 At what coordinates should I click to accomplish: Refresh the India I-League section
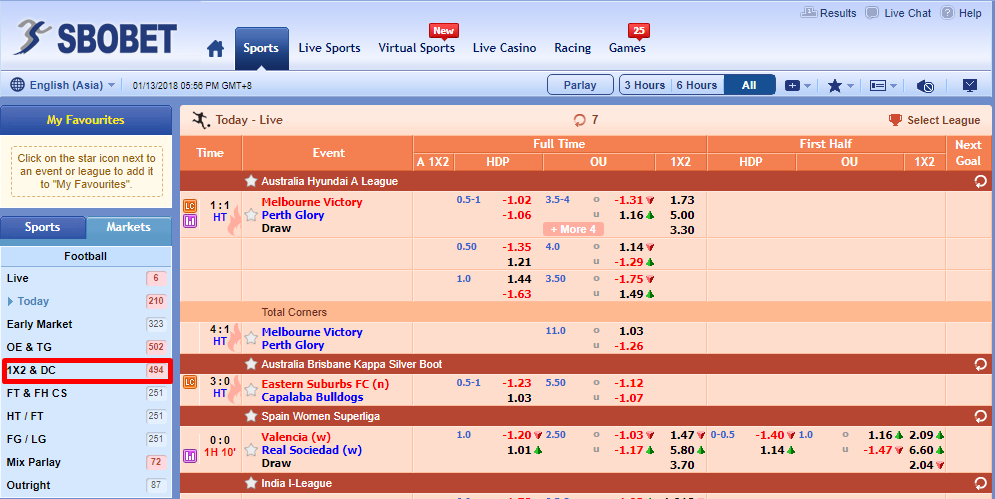pyautogui.click(x=980, y=484)
